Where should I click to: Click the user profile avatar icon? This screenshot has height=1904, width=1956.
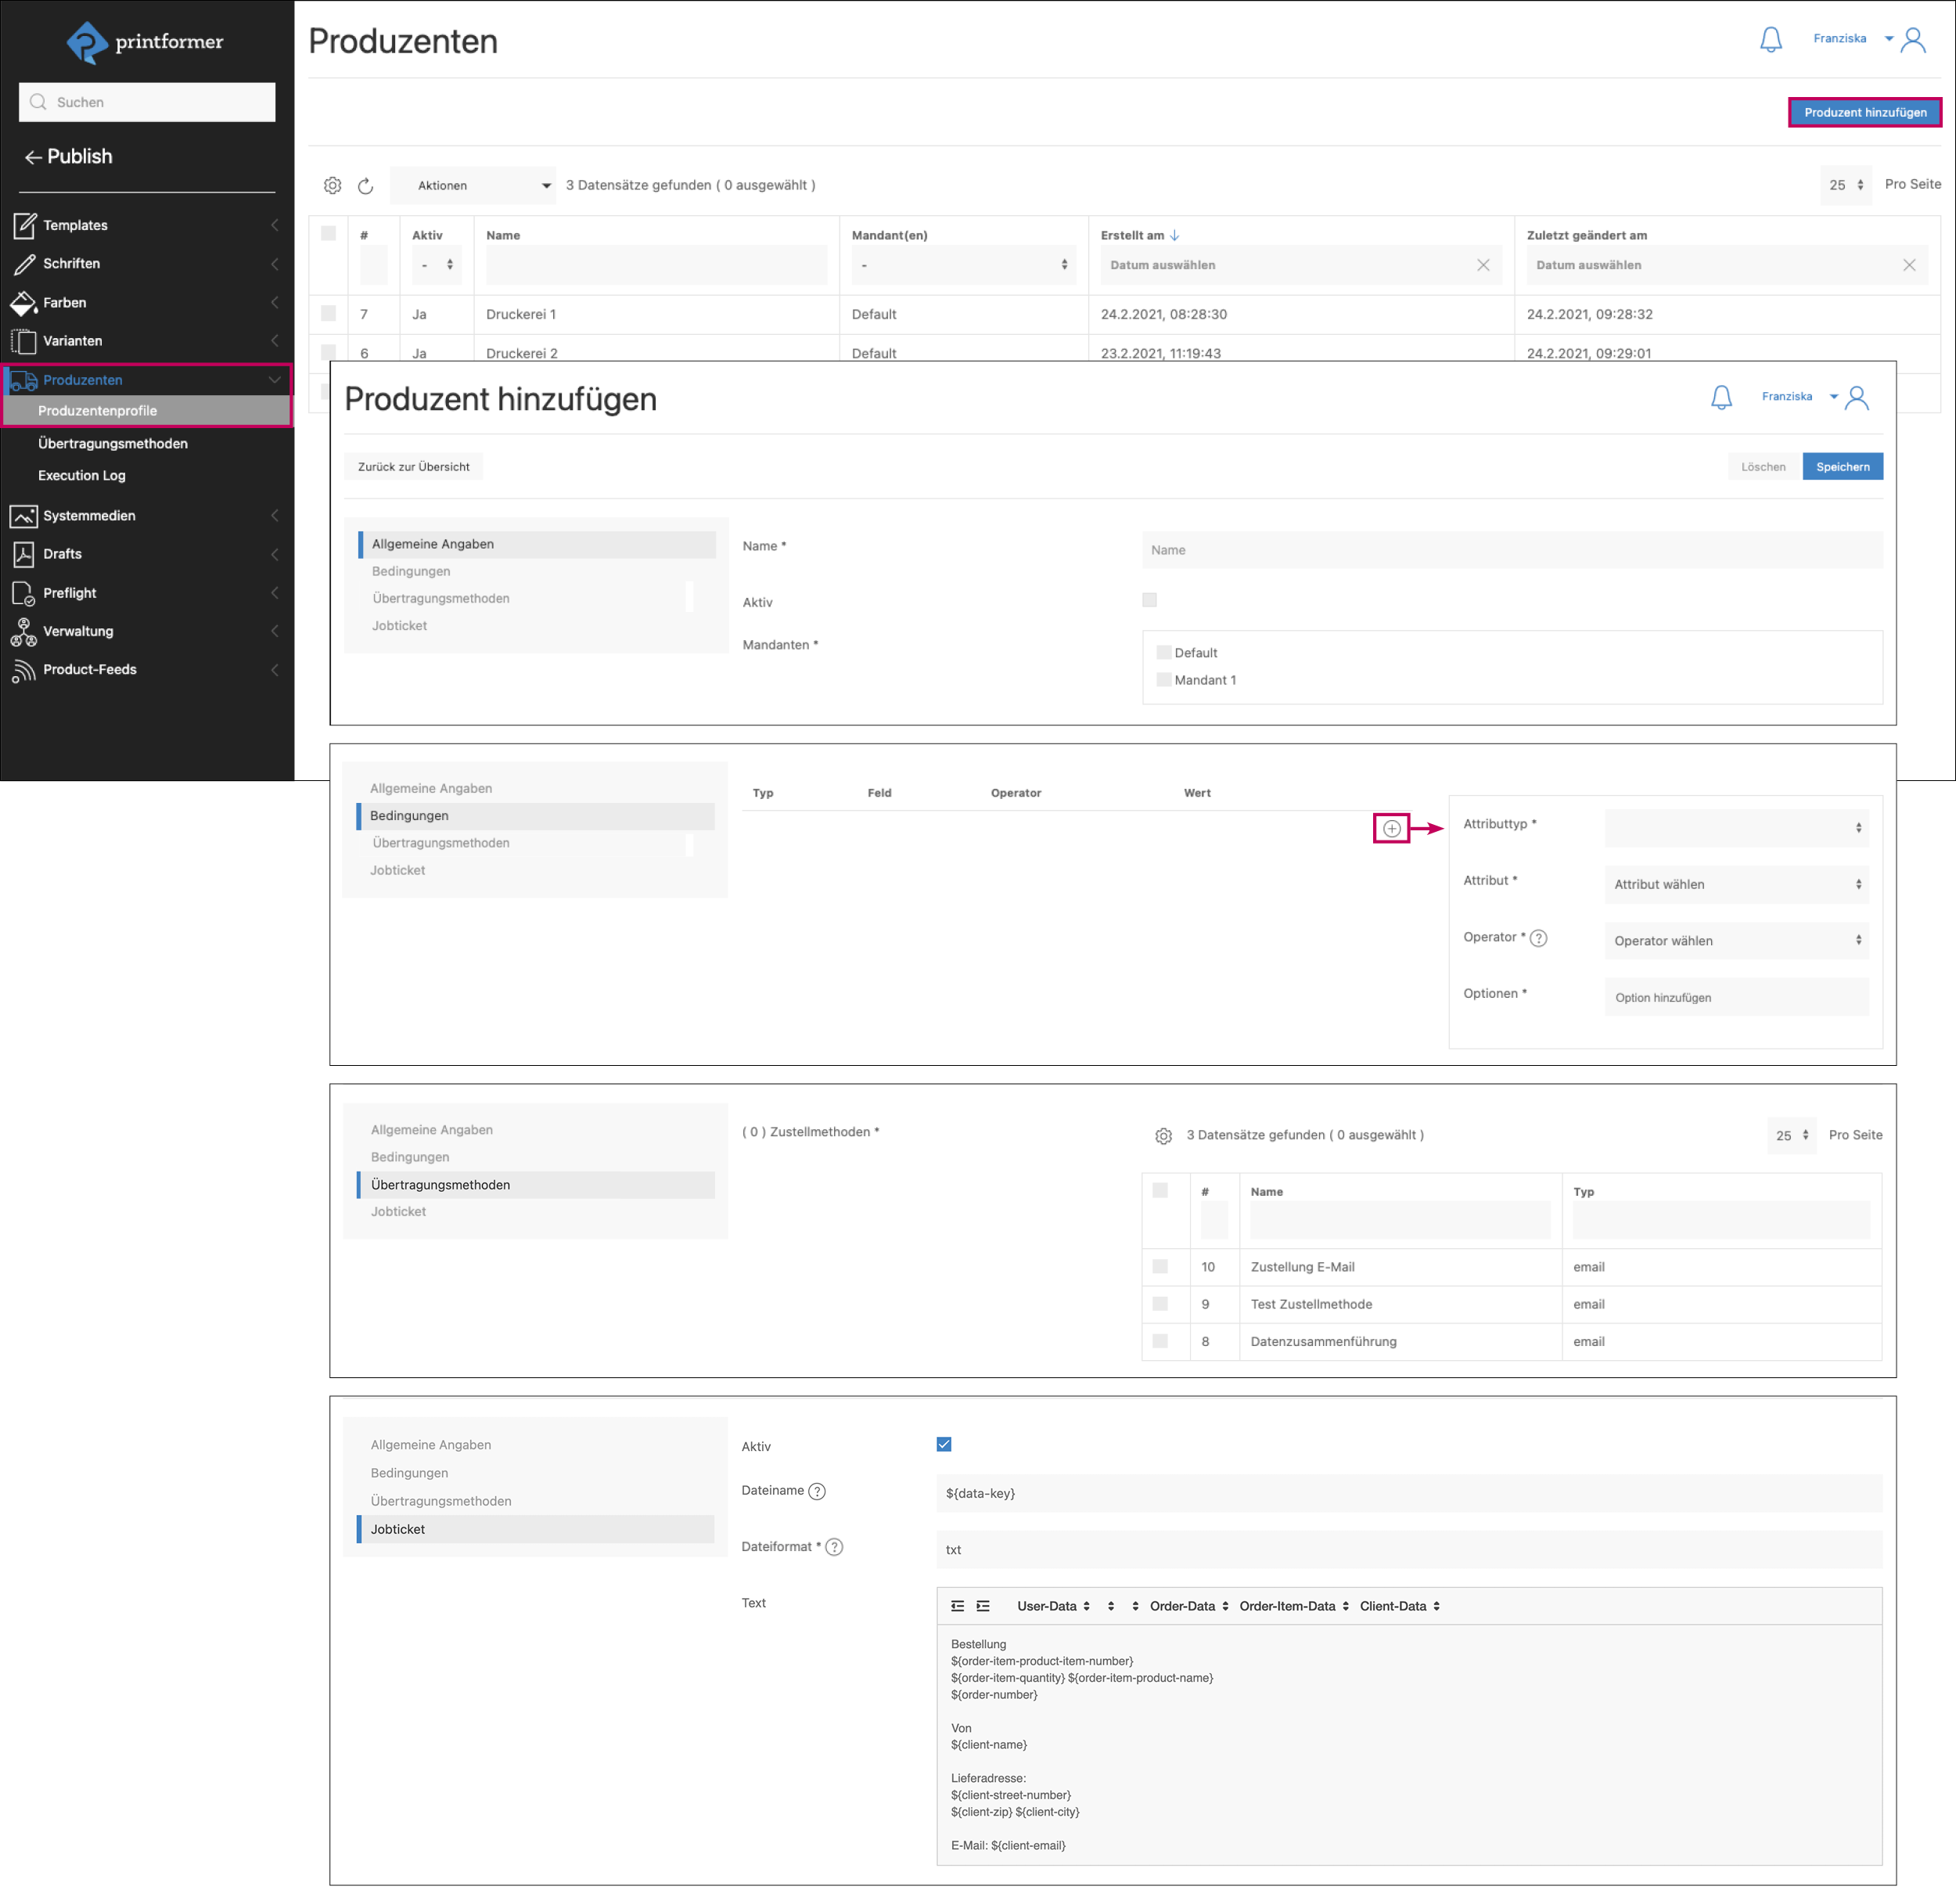point(1913,39)
